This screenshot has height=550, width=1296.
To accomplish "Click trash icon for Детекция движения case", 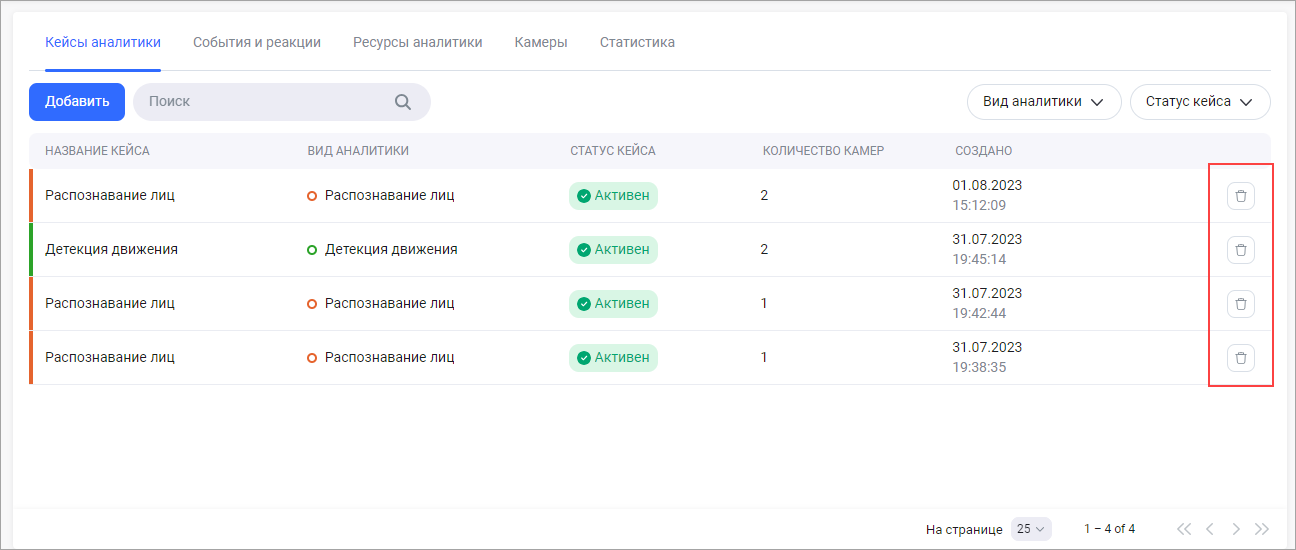I will [x=1240, y=250].
